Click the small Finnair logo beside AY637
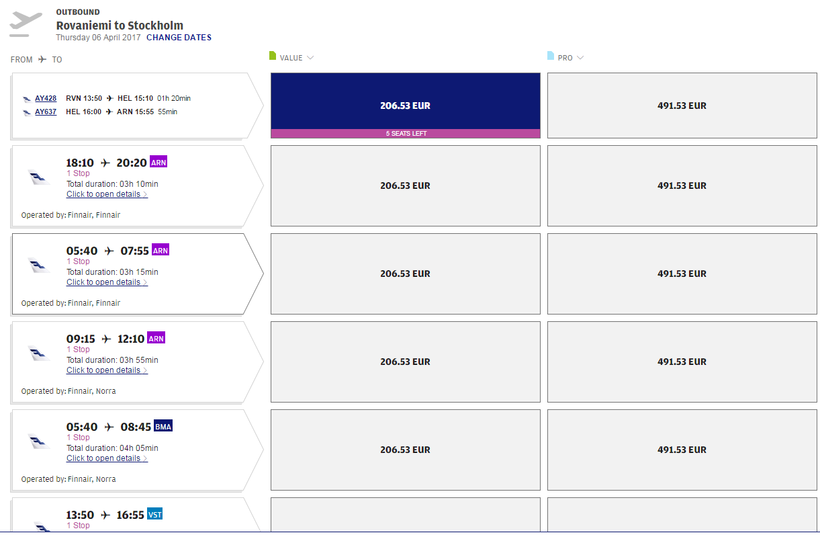Viewport: 820px width, 541px height. tap(27, 112)
